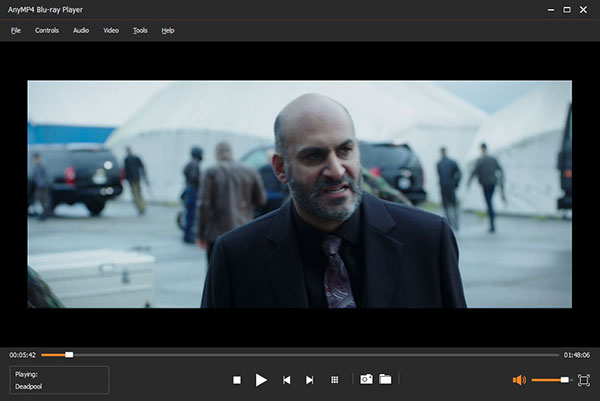600x401 pixels.
Task: Toggle full screen mode
Action: pyautogui.click(x=584, y=380)
